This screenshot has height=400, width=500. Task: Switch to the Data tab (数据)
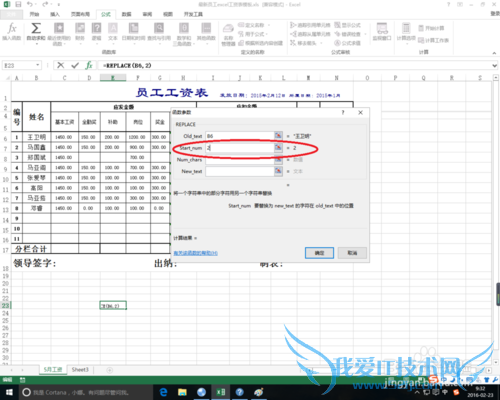click(x=126, y=14)
